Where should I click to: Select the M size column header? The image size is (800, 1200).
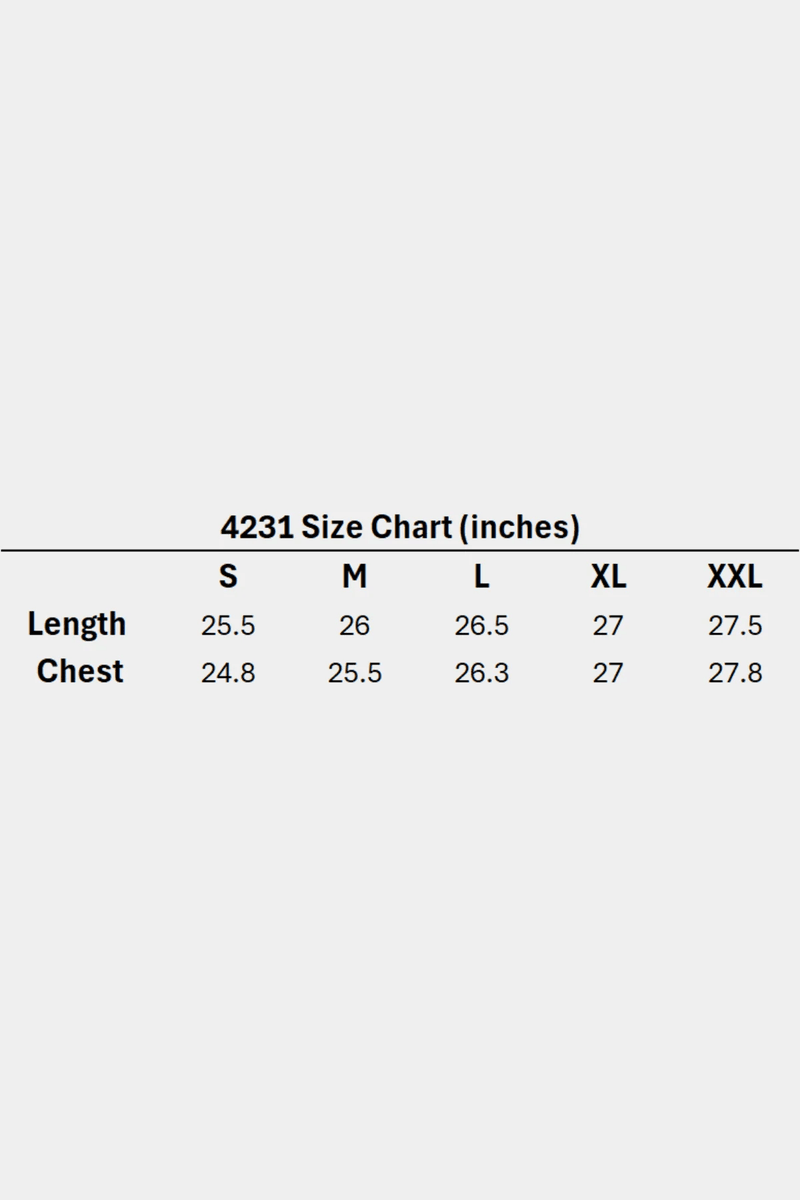pyautogui.click(x=354, y=577)
